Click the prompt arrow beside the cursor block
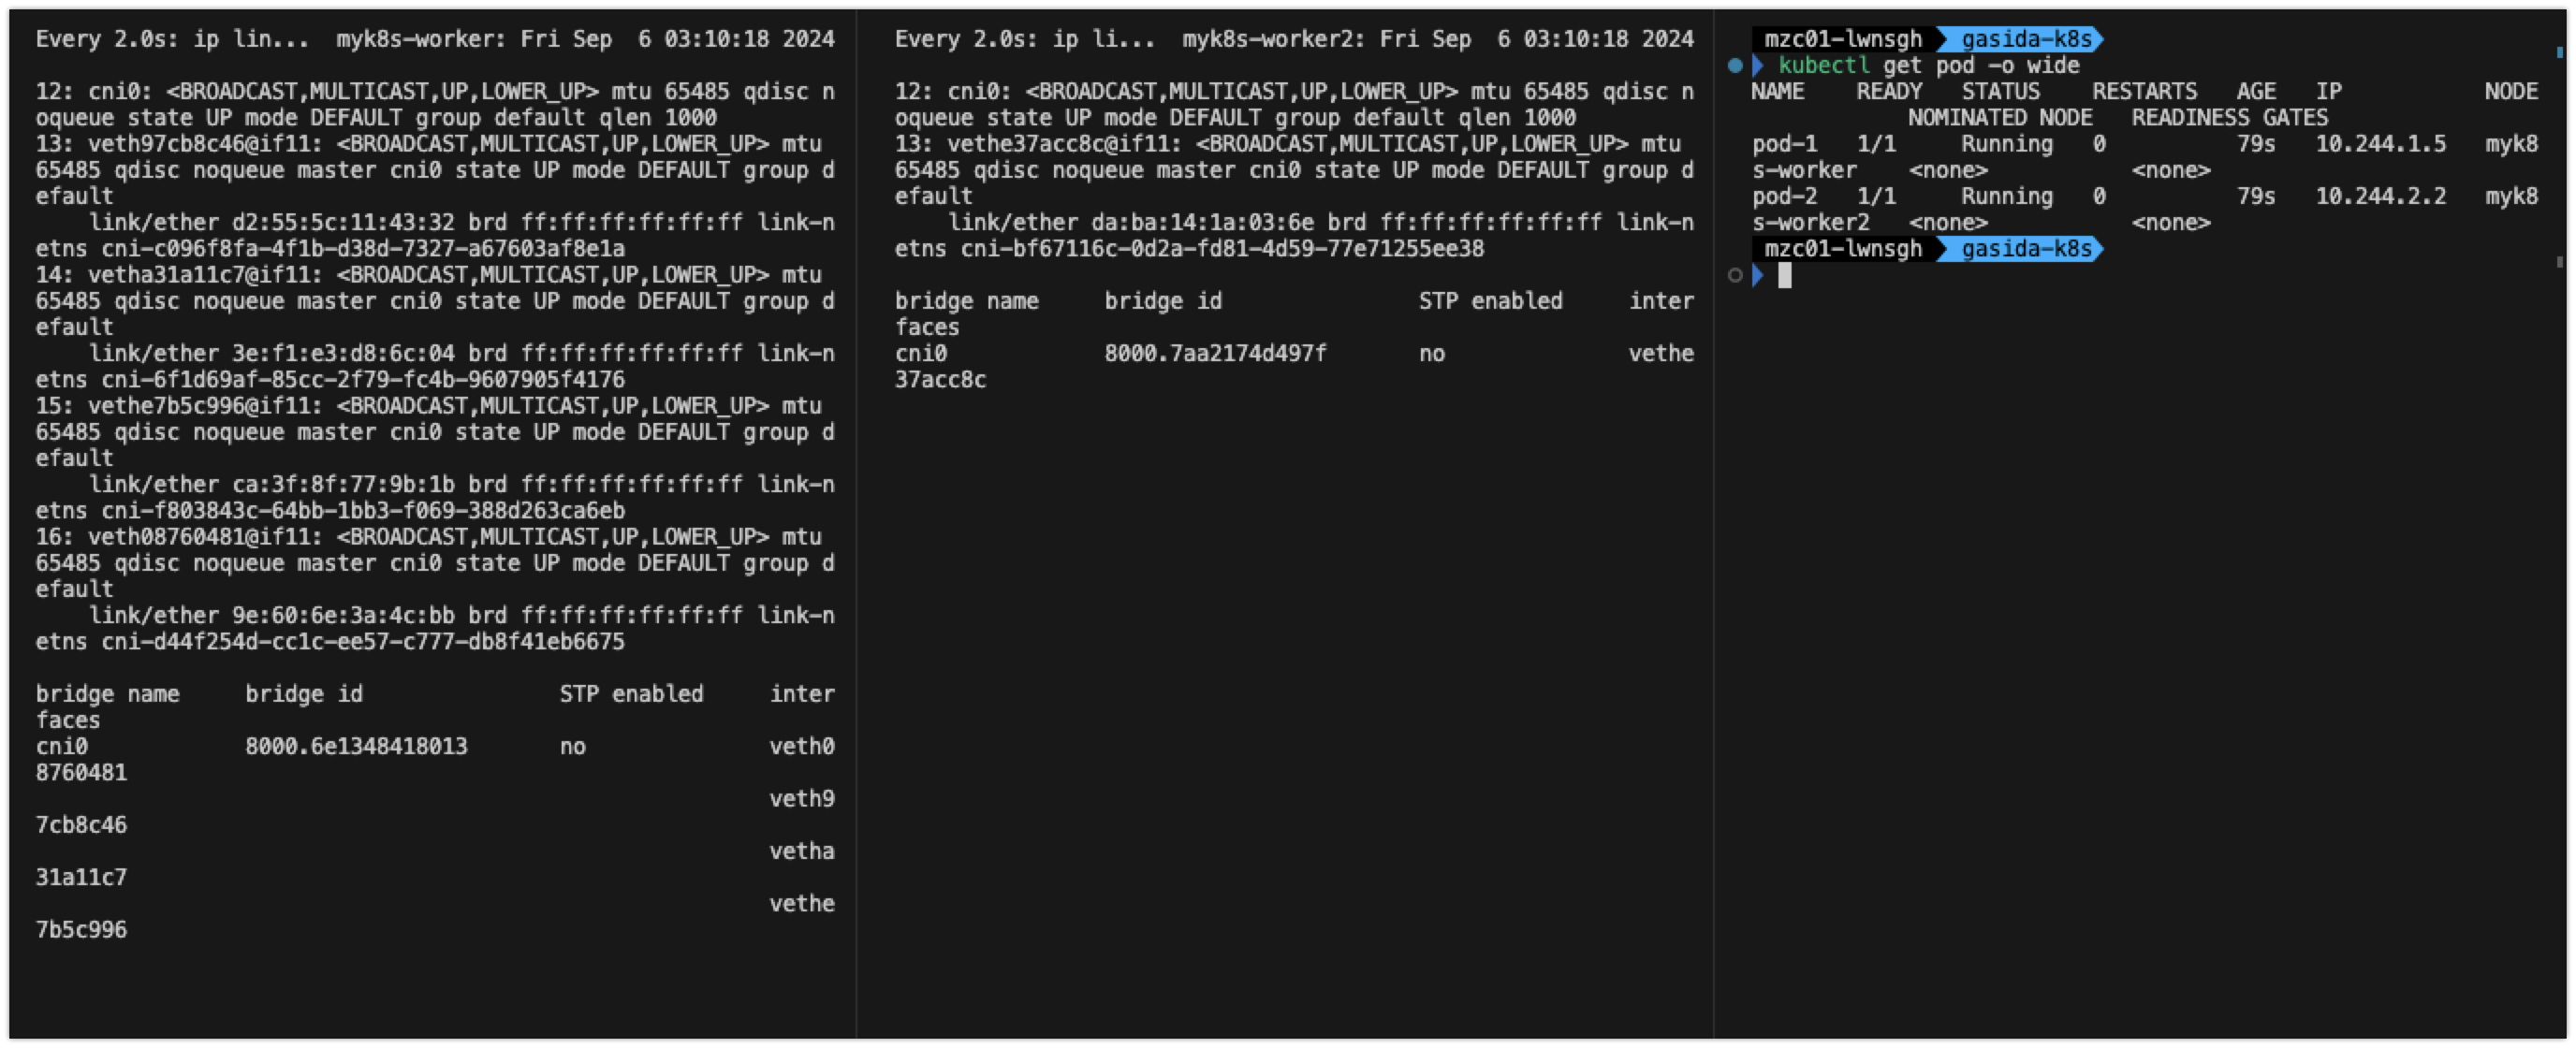 click(1757, 275)
